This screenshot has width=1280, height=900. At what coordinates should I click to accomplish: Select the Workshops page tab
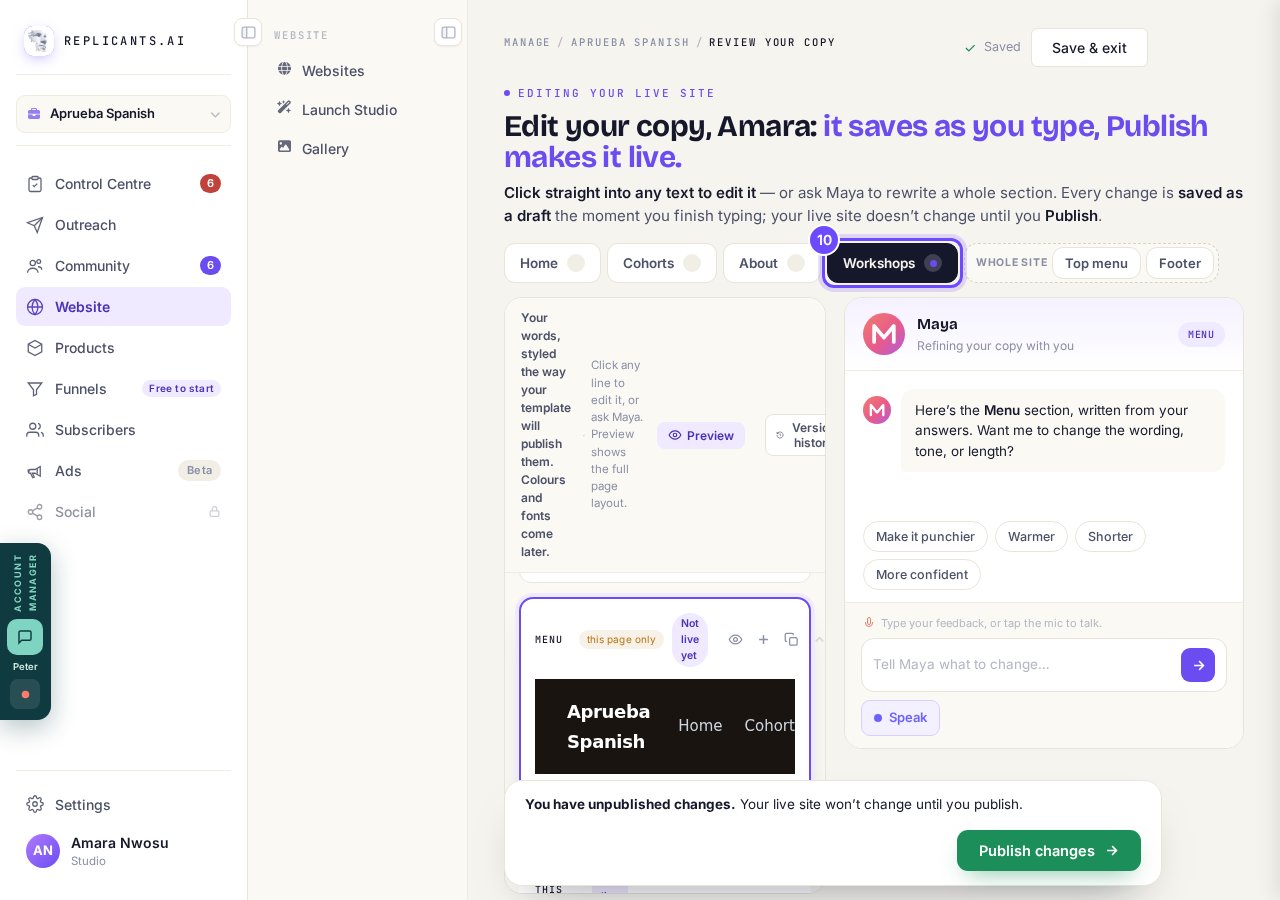pyautogui.click(x=892, y=263)
